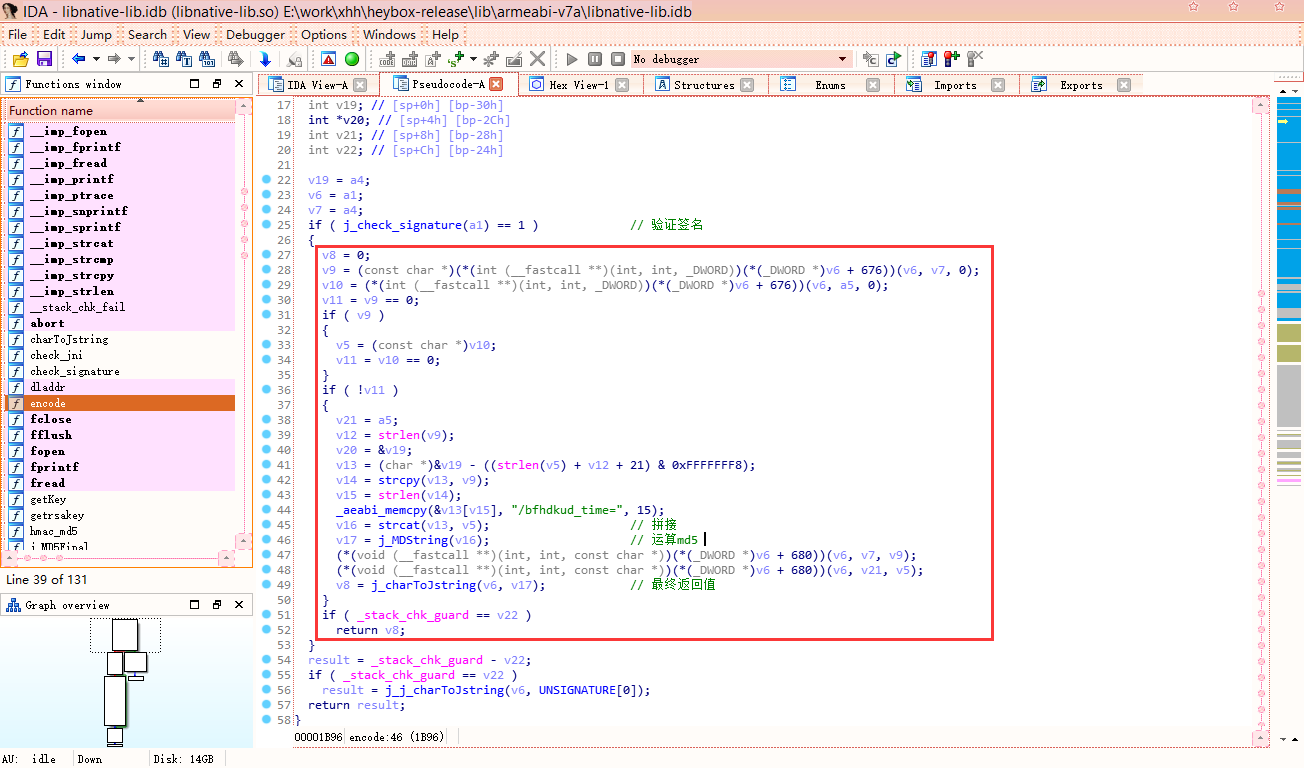1304x768 pixels.
Task: Open the Options menu
Action: pyautogui.click(x=324, y=34)
